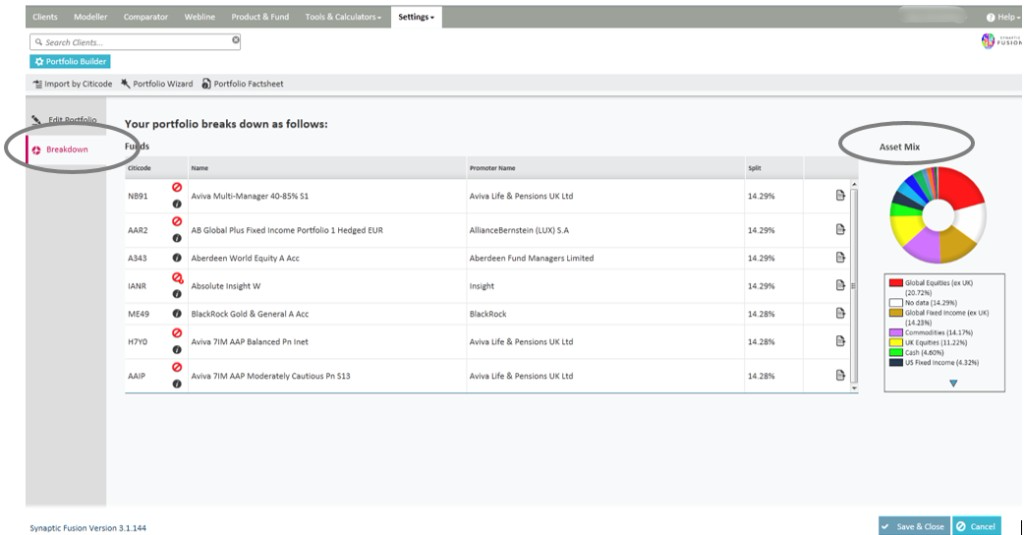
Task: Open factsheet document for BlackRock Gold & General
Action: point(840,313)
